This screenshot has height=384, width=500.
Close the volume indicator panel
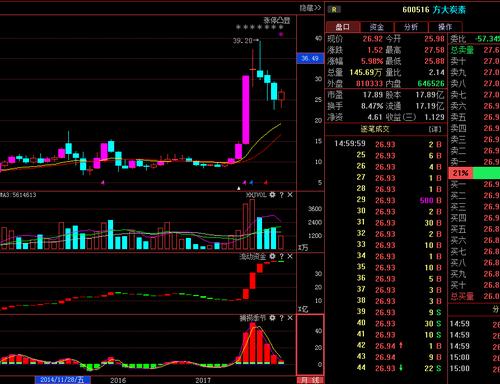pos(290,195)
